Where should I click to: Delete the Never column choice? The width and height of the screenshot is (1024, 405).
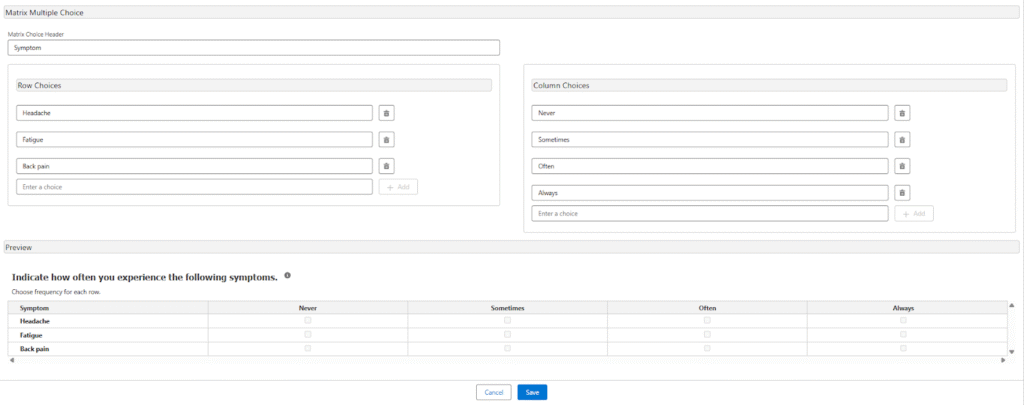902,114
